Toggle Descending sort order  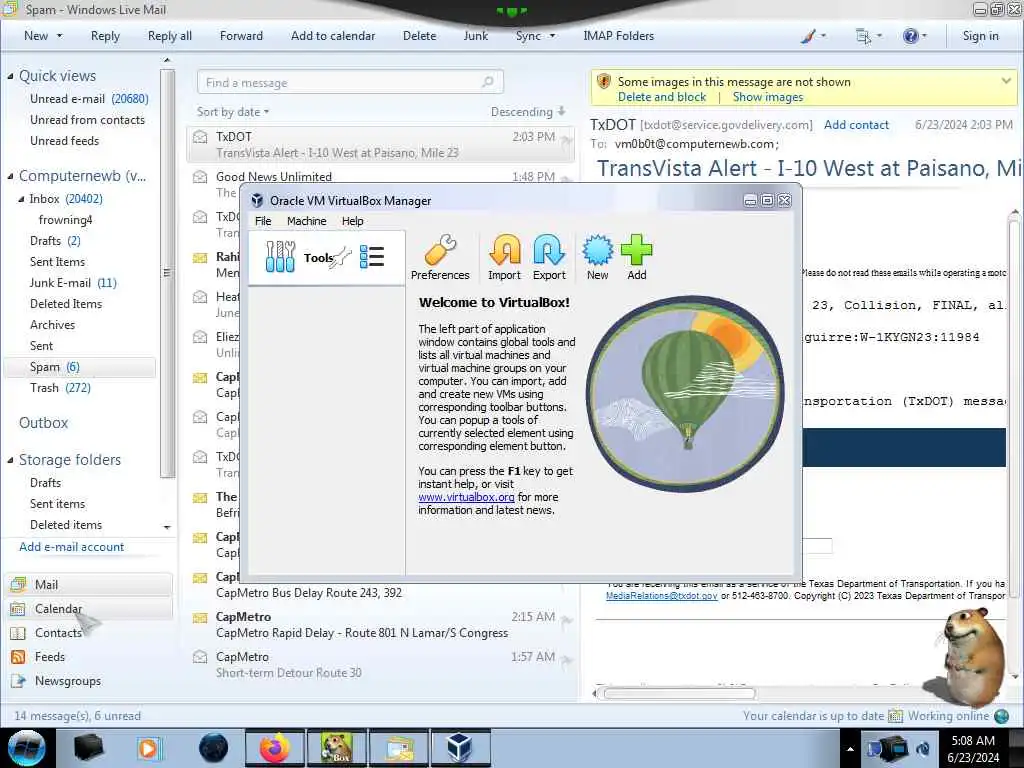coord(528,112)
